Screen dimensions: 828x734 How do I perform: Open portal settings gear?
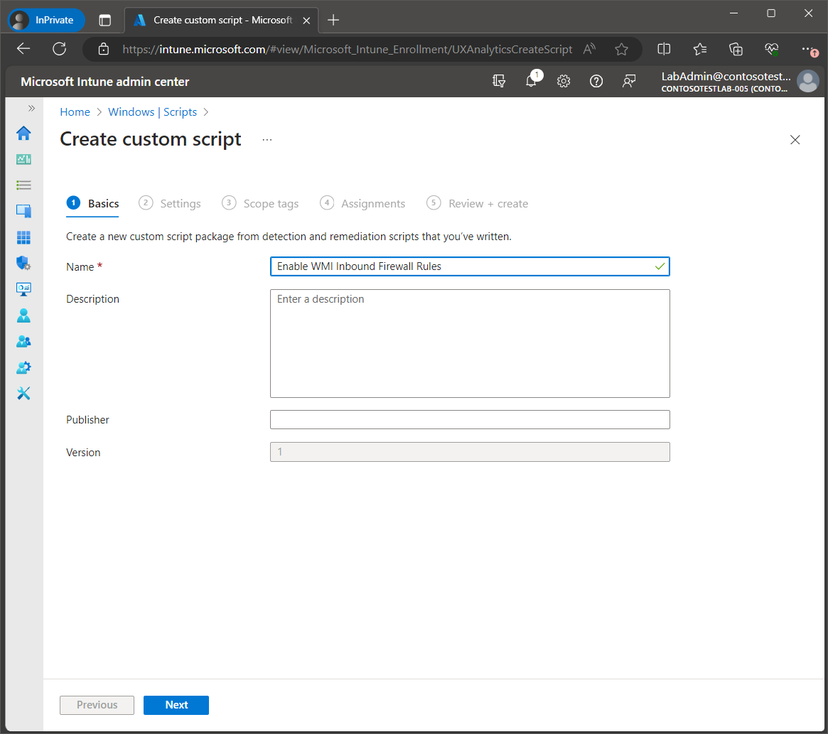coord(563,81)
